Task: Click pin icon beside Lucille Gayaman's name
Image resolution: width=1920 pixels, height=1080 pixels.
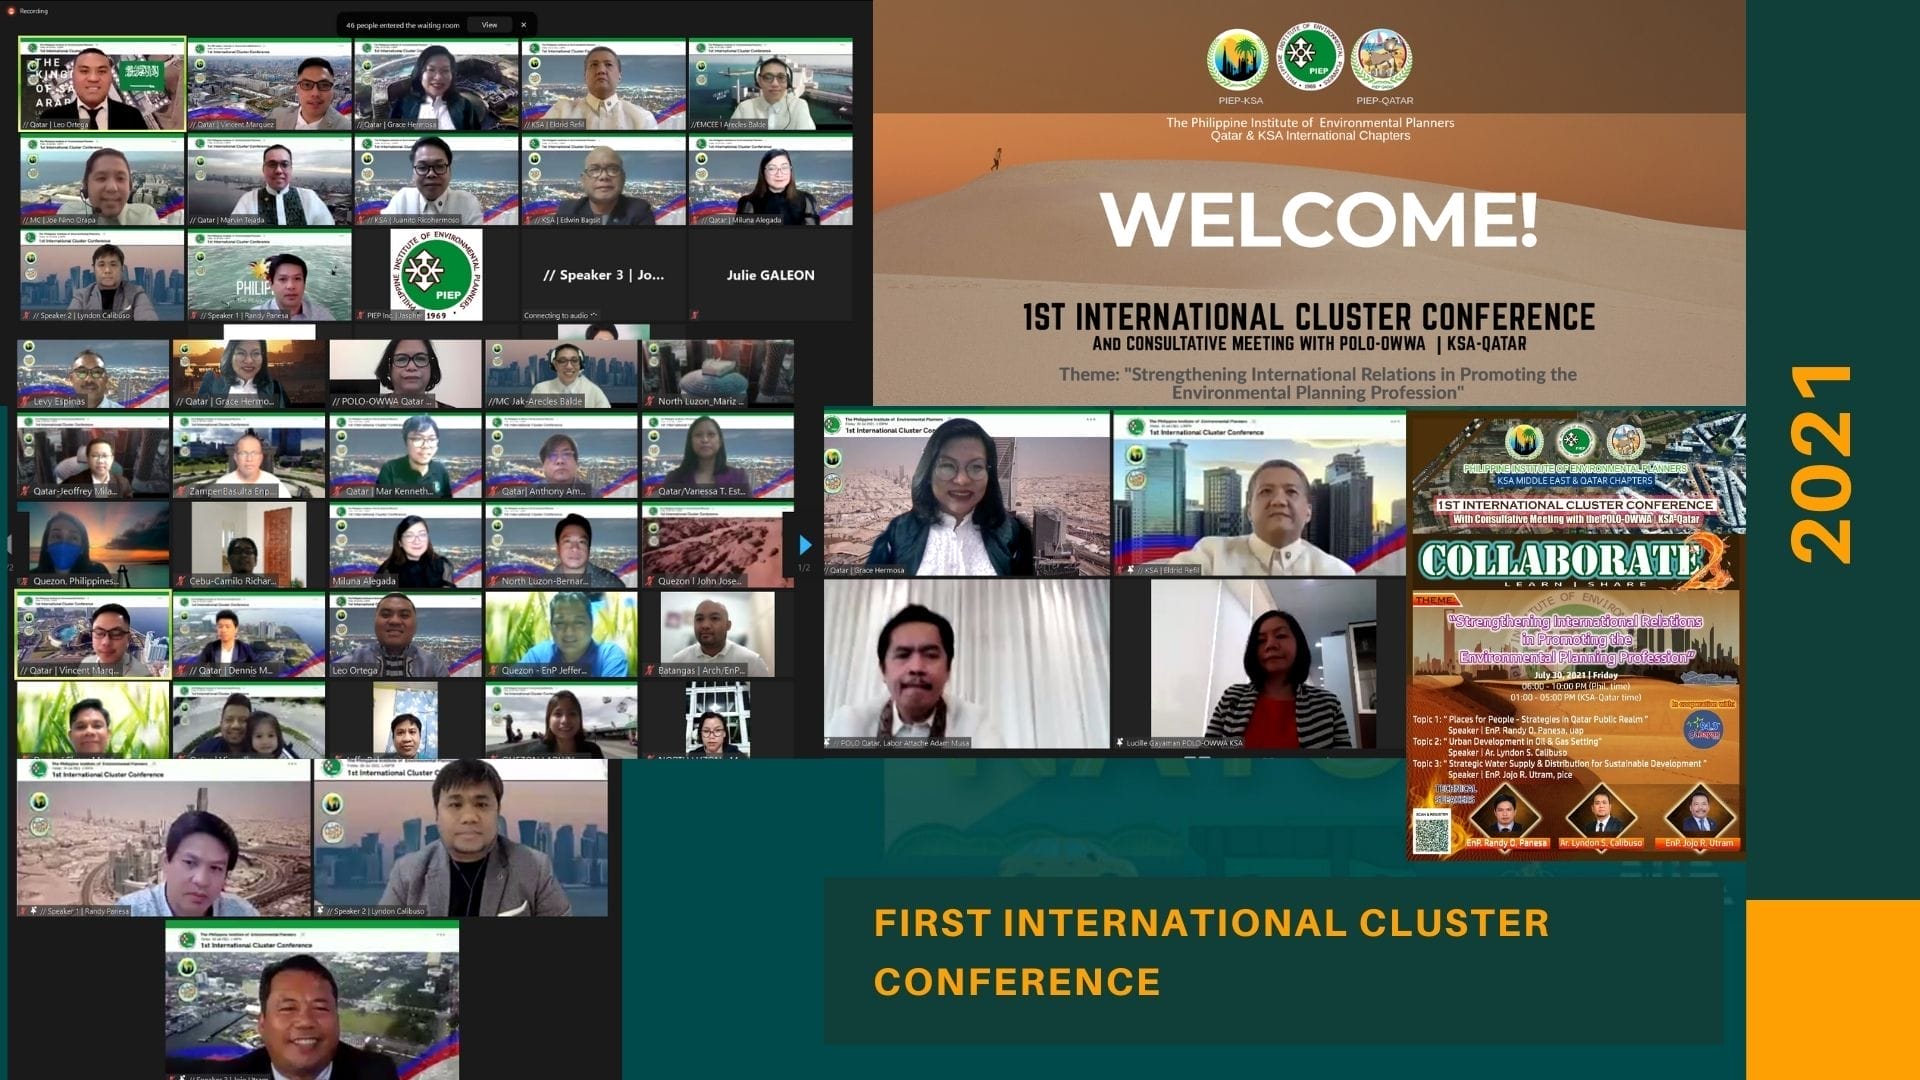Action: (1119, 743)
